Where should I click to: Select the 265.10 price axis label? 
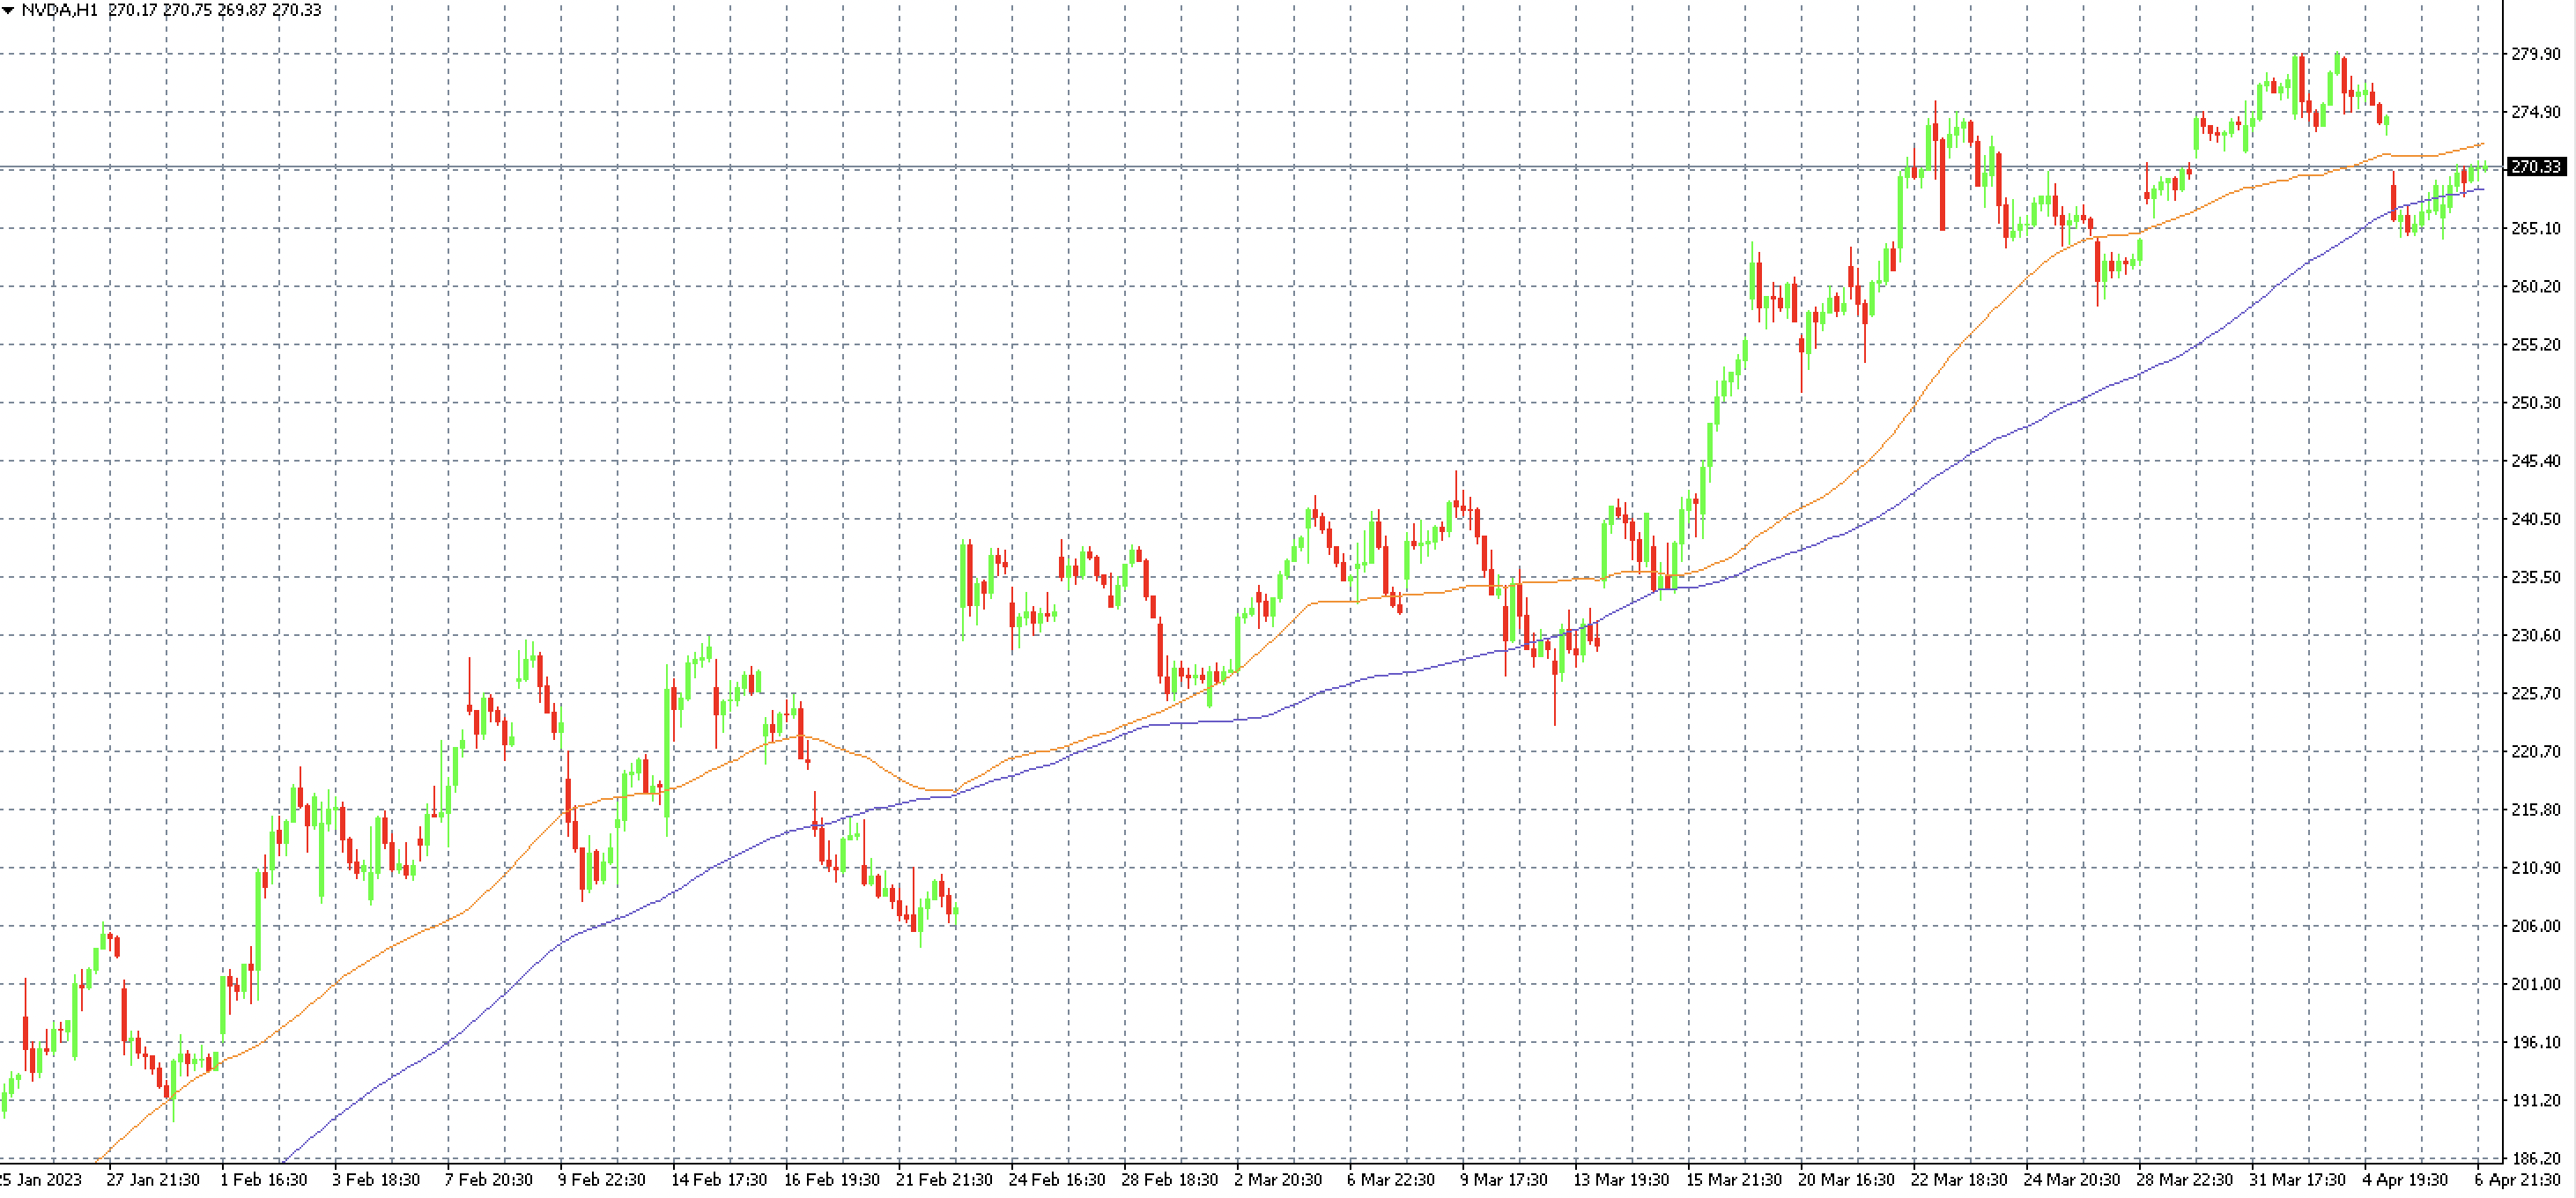tap(2536, 228)
